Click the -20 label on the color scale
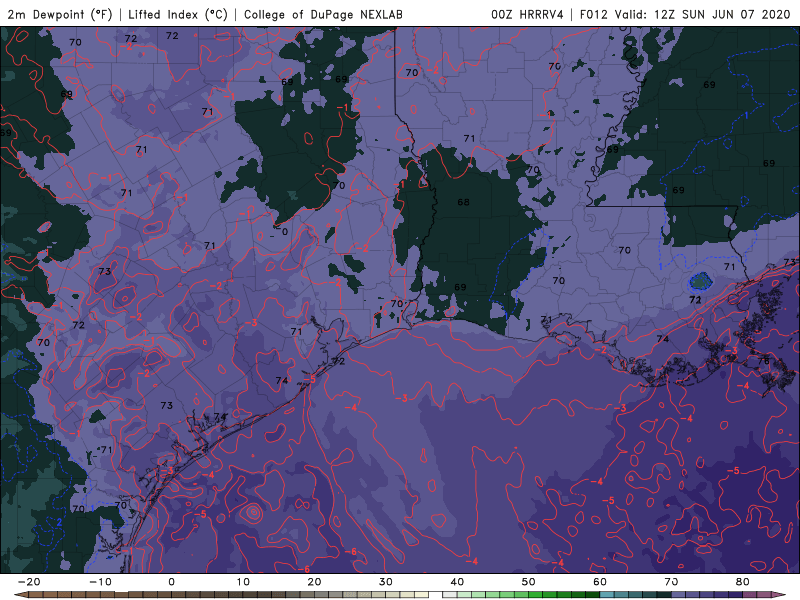This screenshot has height=600, width=800. [29, 582]
